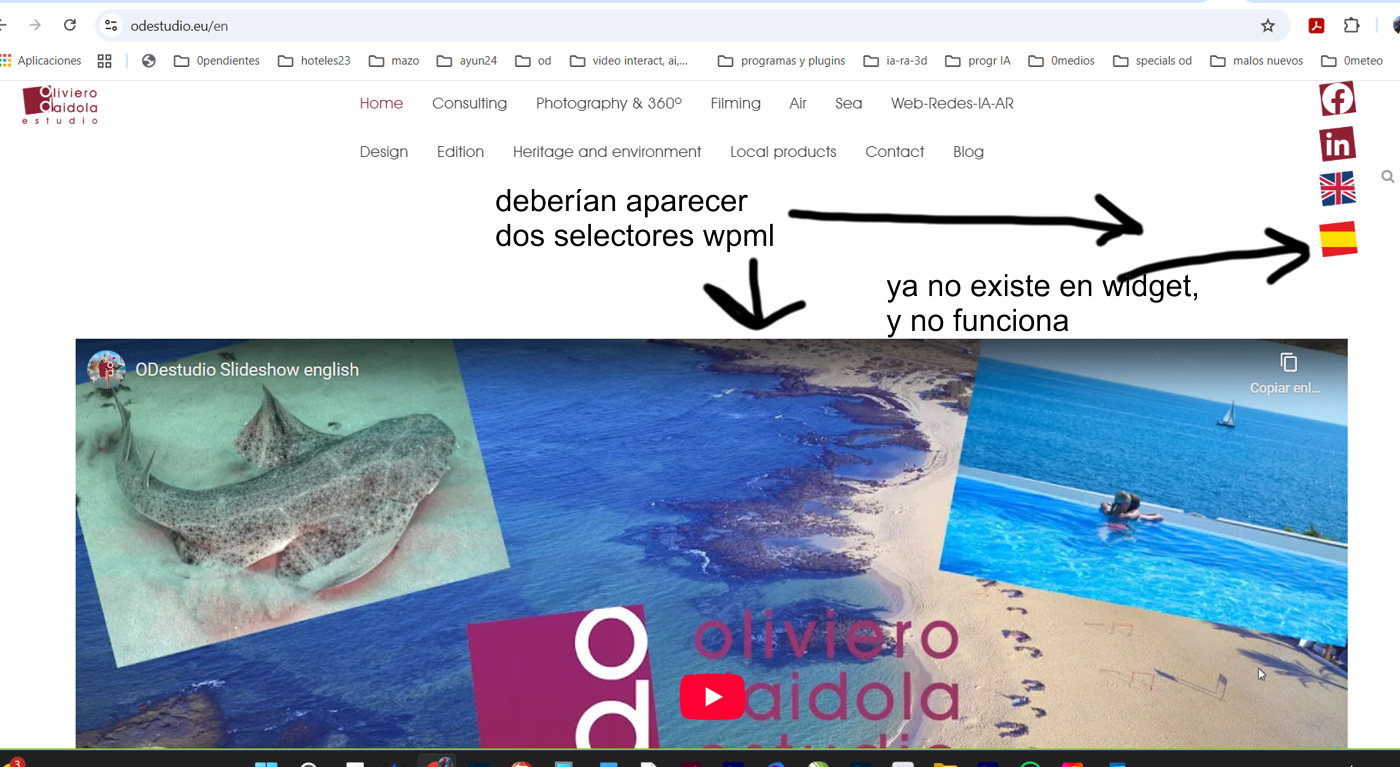Open the hoteles23 bookmark folder

314,61
